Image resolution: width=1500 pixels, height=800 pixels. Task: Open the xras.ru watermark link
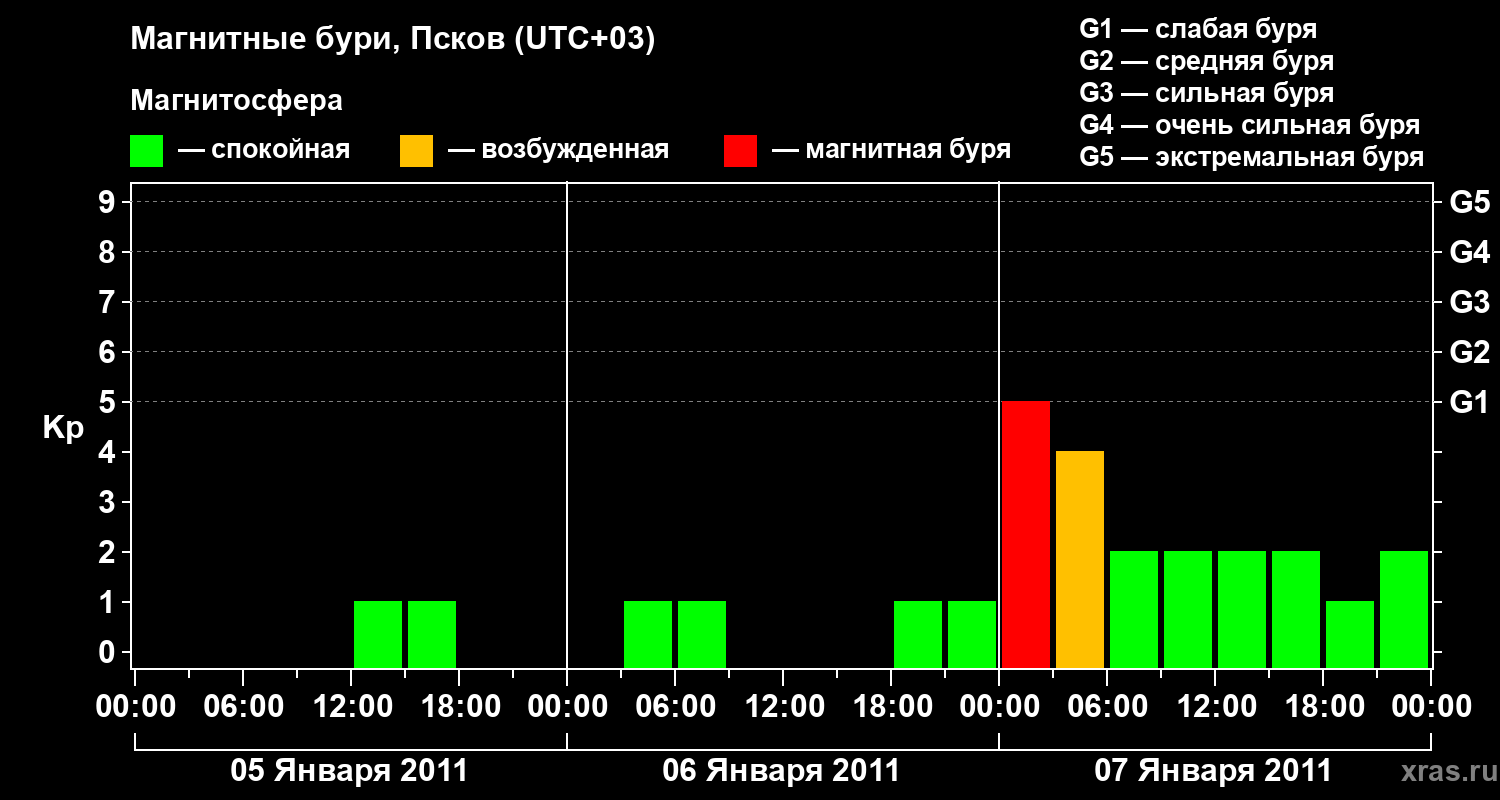point(1443,771)
